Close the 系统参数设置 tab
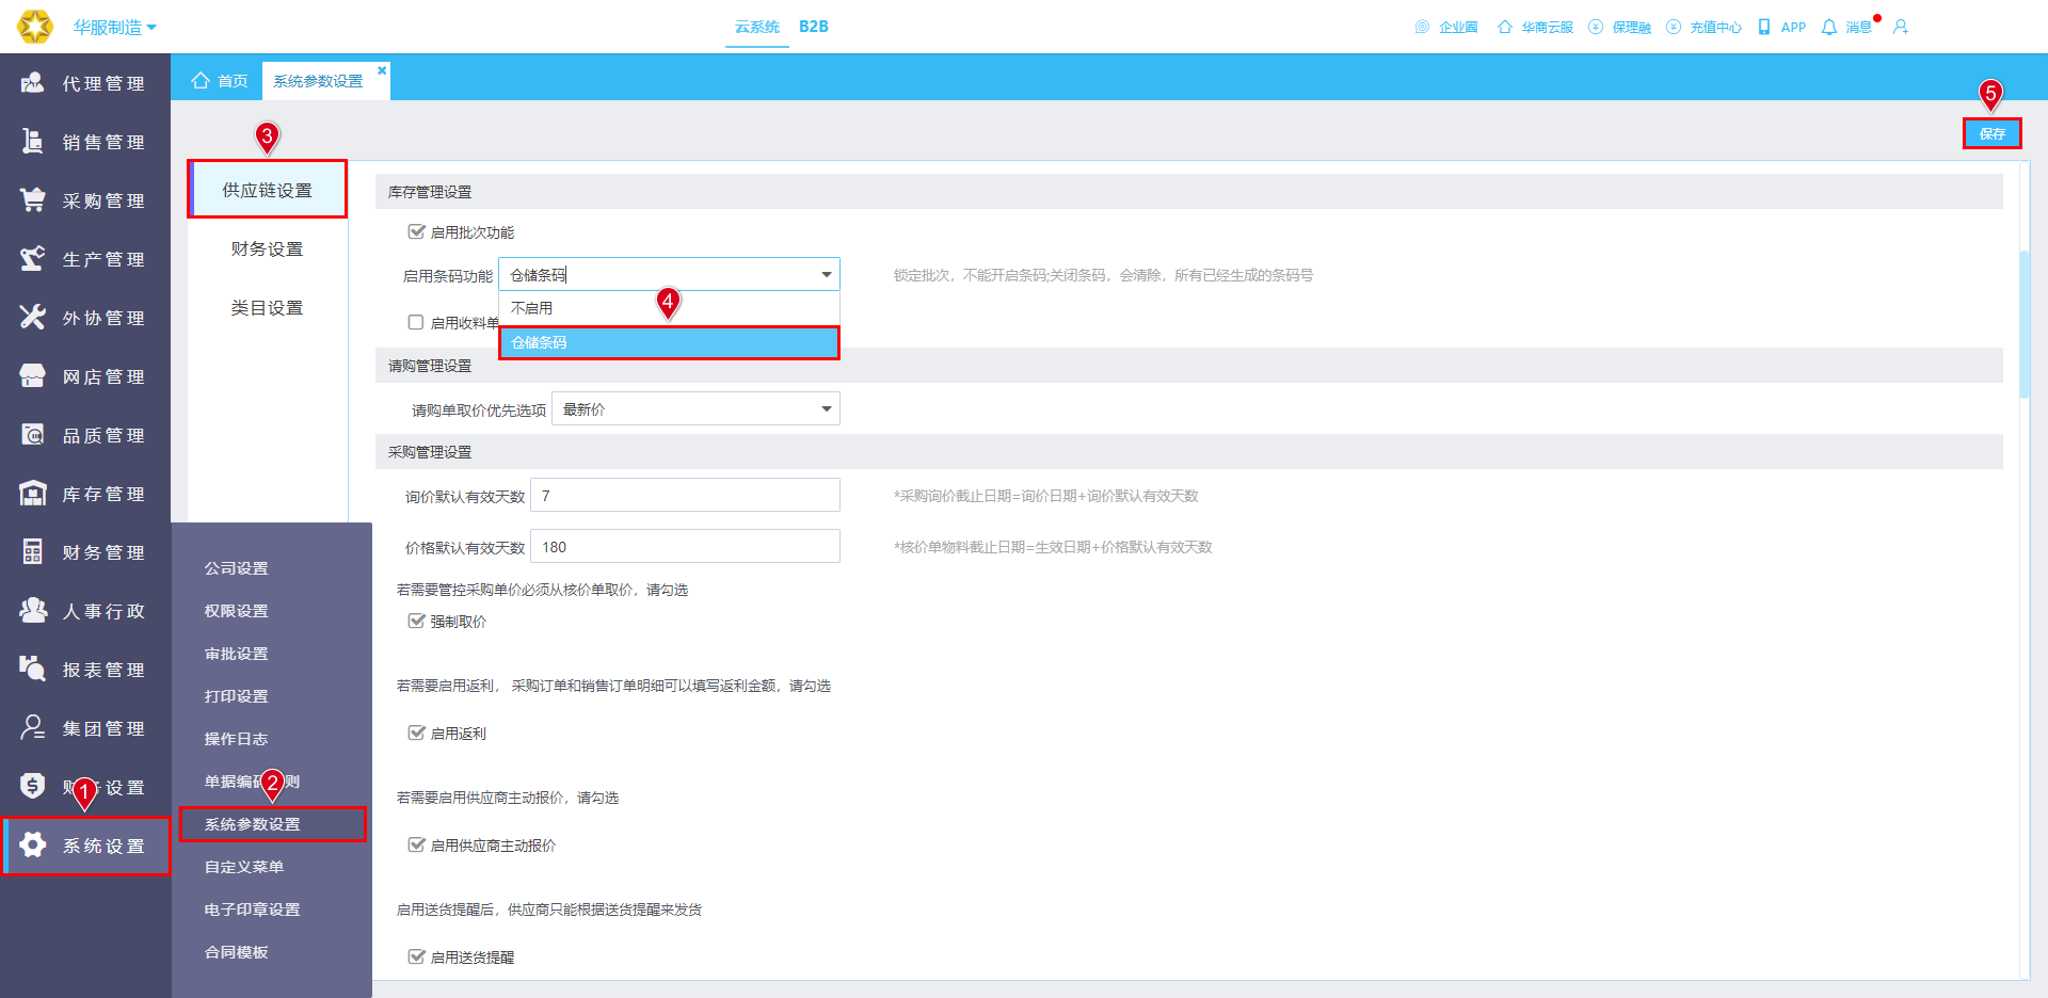The height and width of the screenshot is (998, 2048). click(381, 70)
